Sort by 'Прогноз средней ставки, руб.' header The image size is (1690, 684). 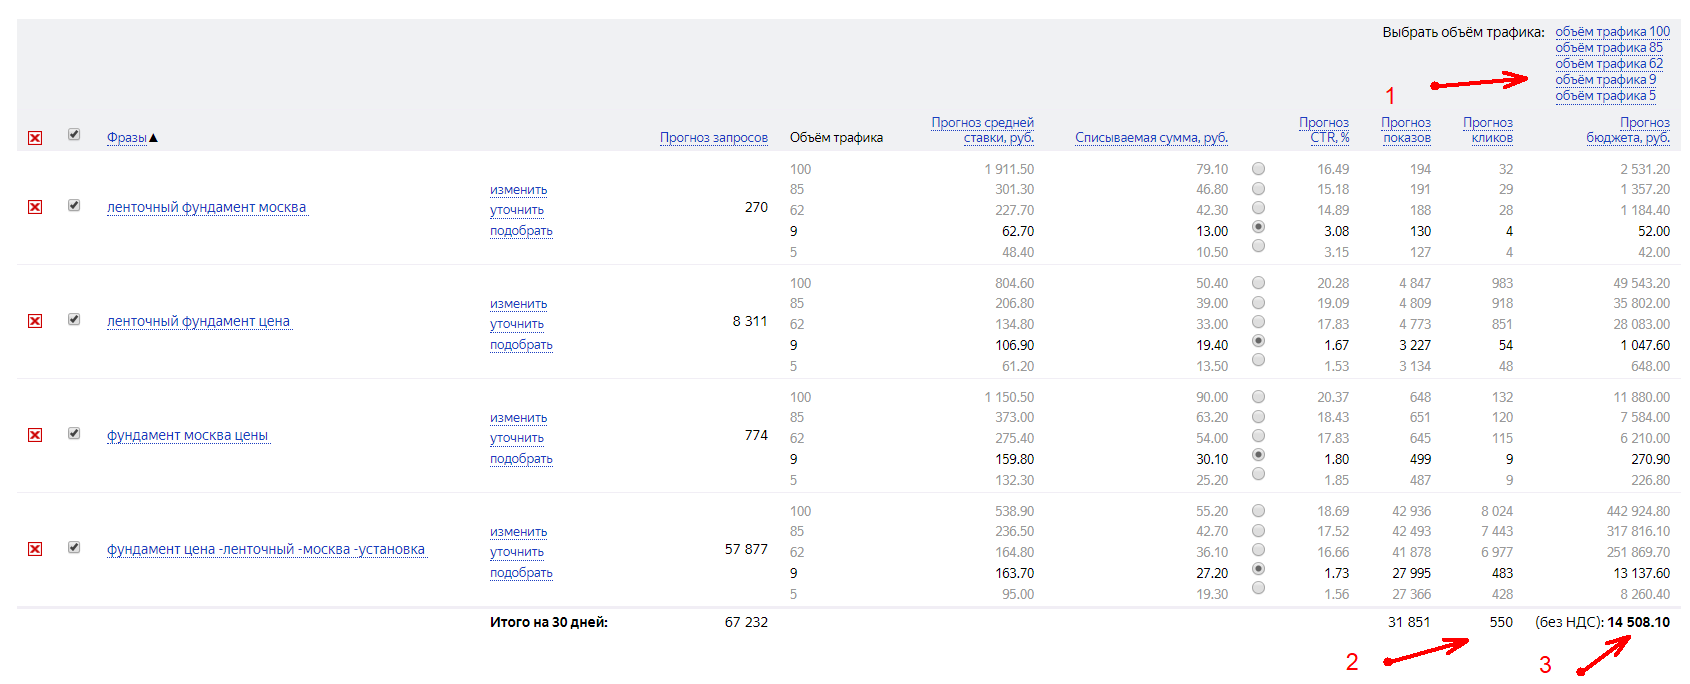(982, 130)
